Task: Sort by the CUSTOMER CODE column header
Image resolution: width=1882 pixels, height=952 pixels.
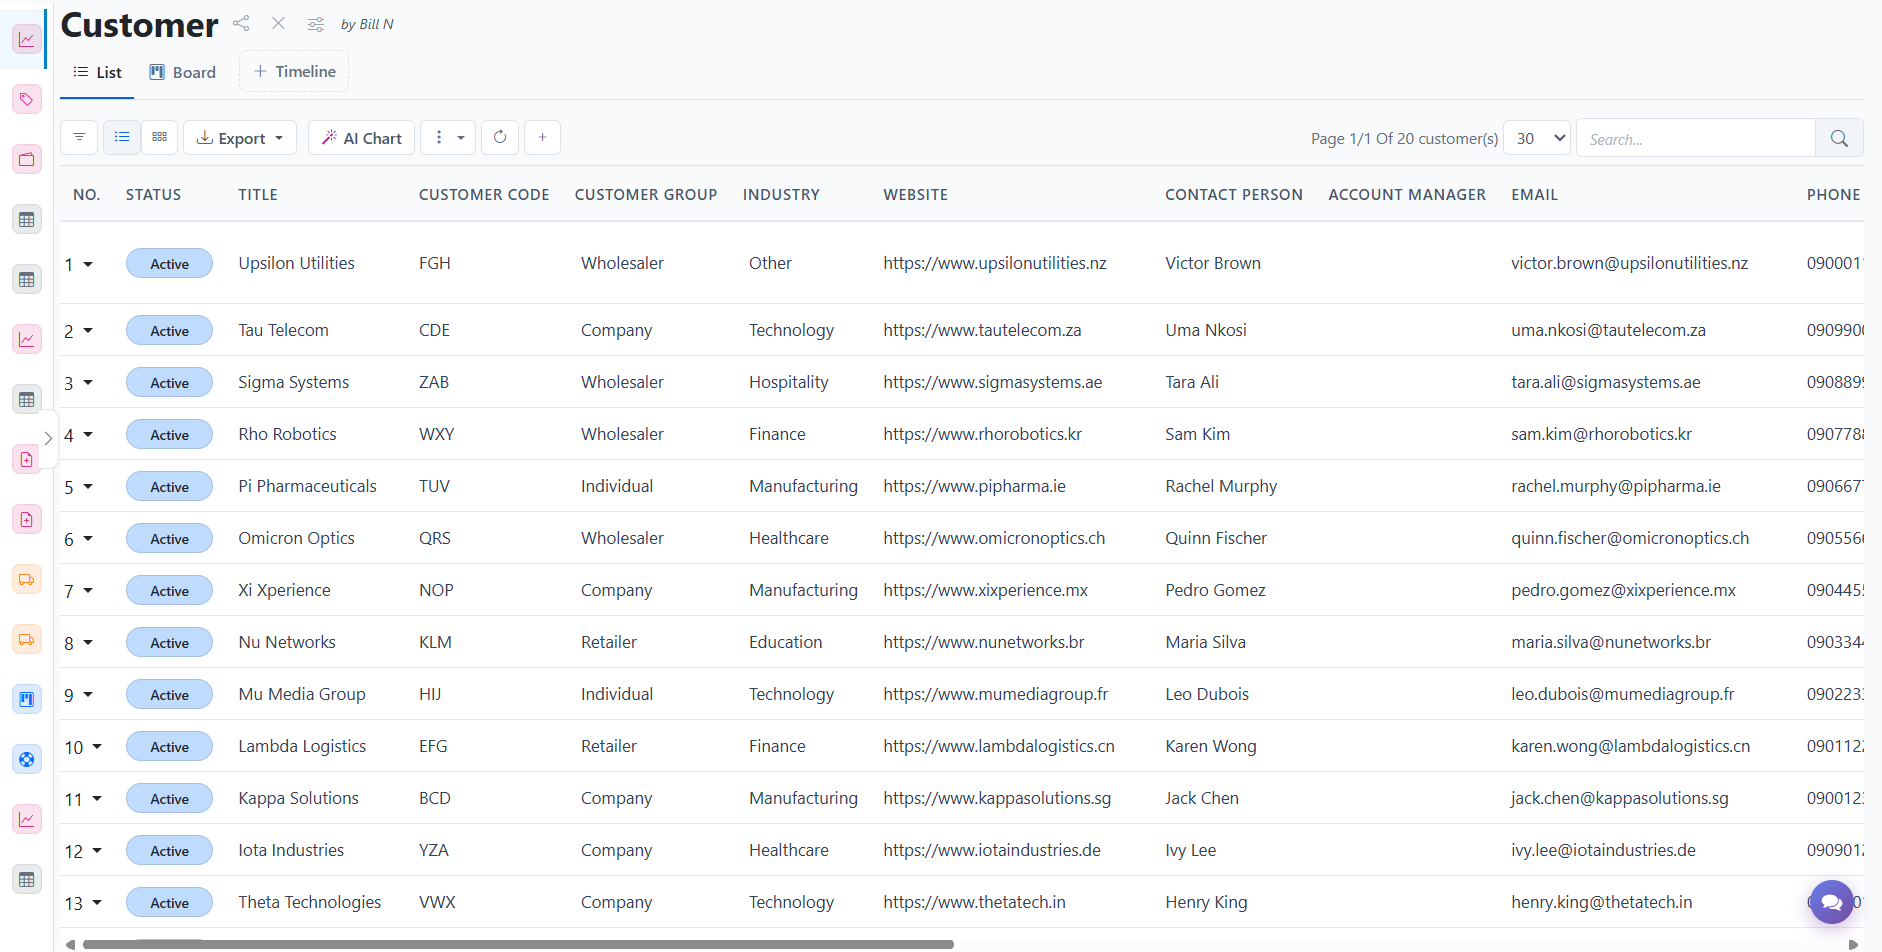Action: click(484, 195)
